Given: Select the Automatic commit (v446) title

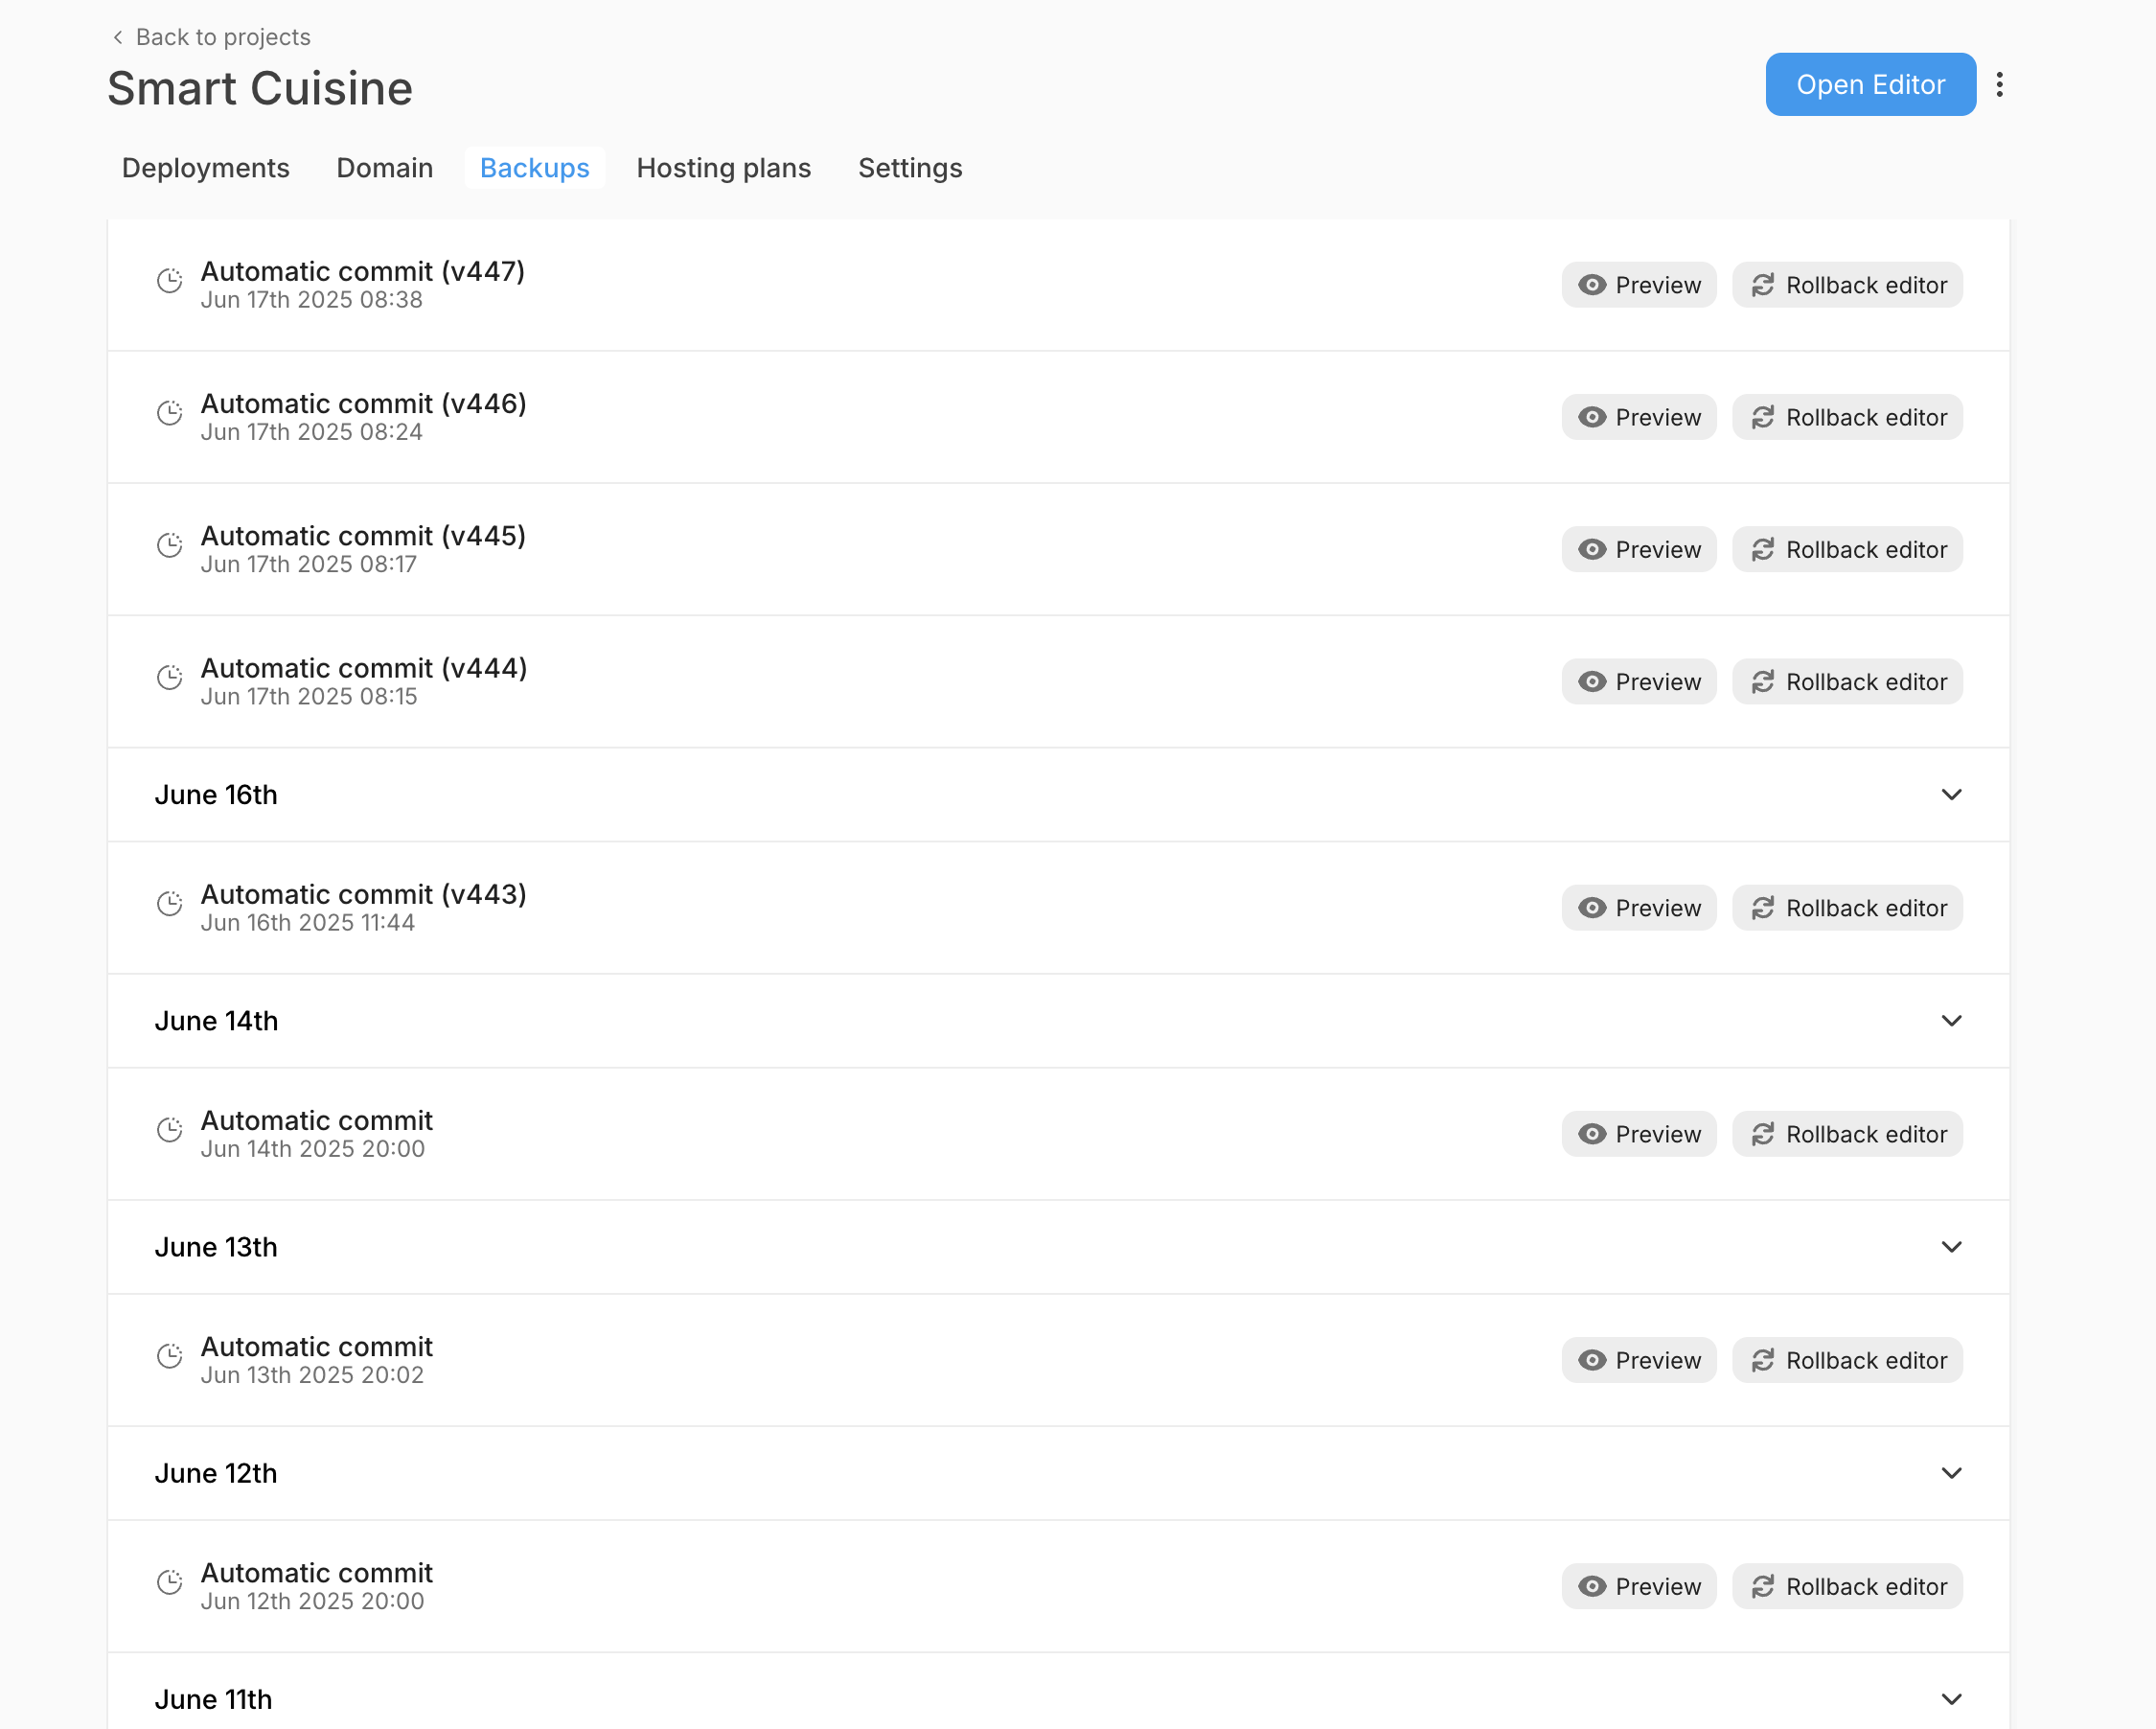Looking at the screenshot, I should click(x=363, y=404).
